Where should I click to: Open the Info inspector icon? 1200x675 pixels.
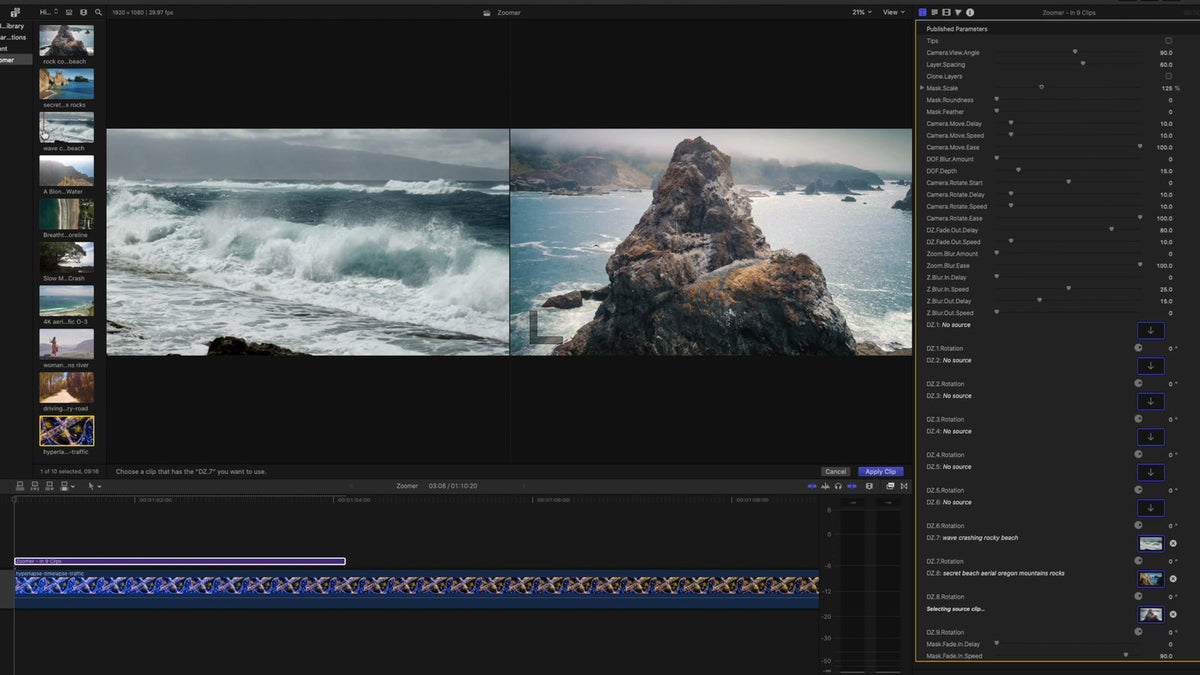click(969, 12)
